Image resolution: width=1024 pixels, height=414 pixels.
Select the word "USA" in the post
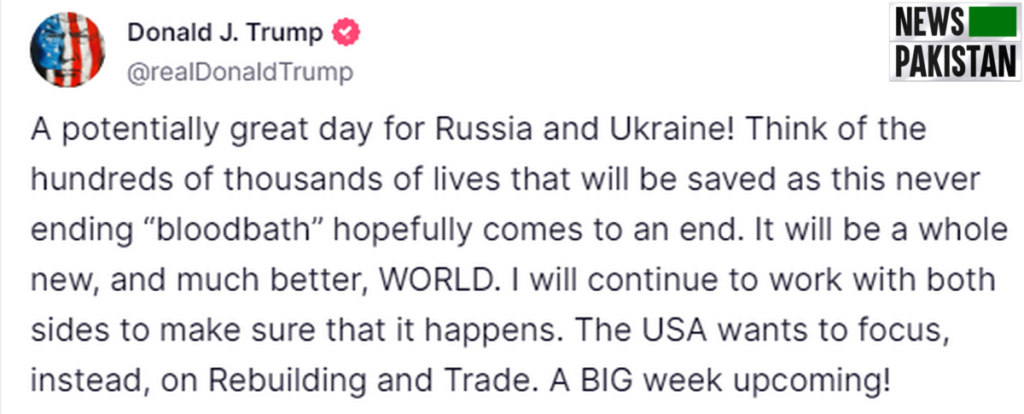click(679, 332)
